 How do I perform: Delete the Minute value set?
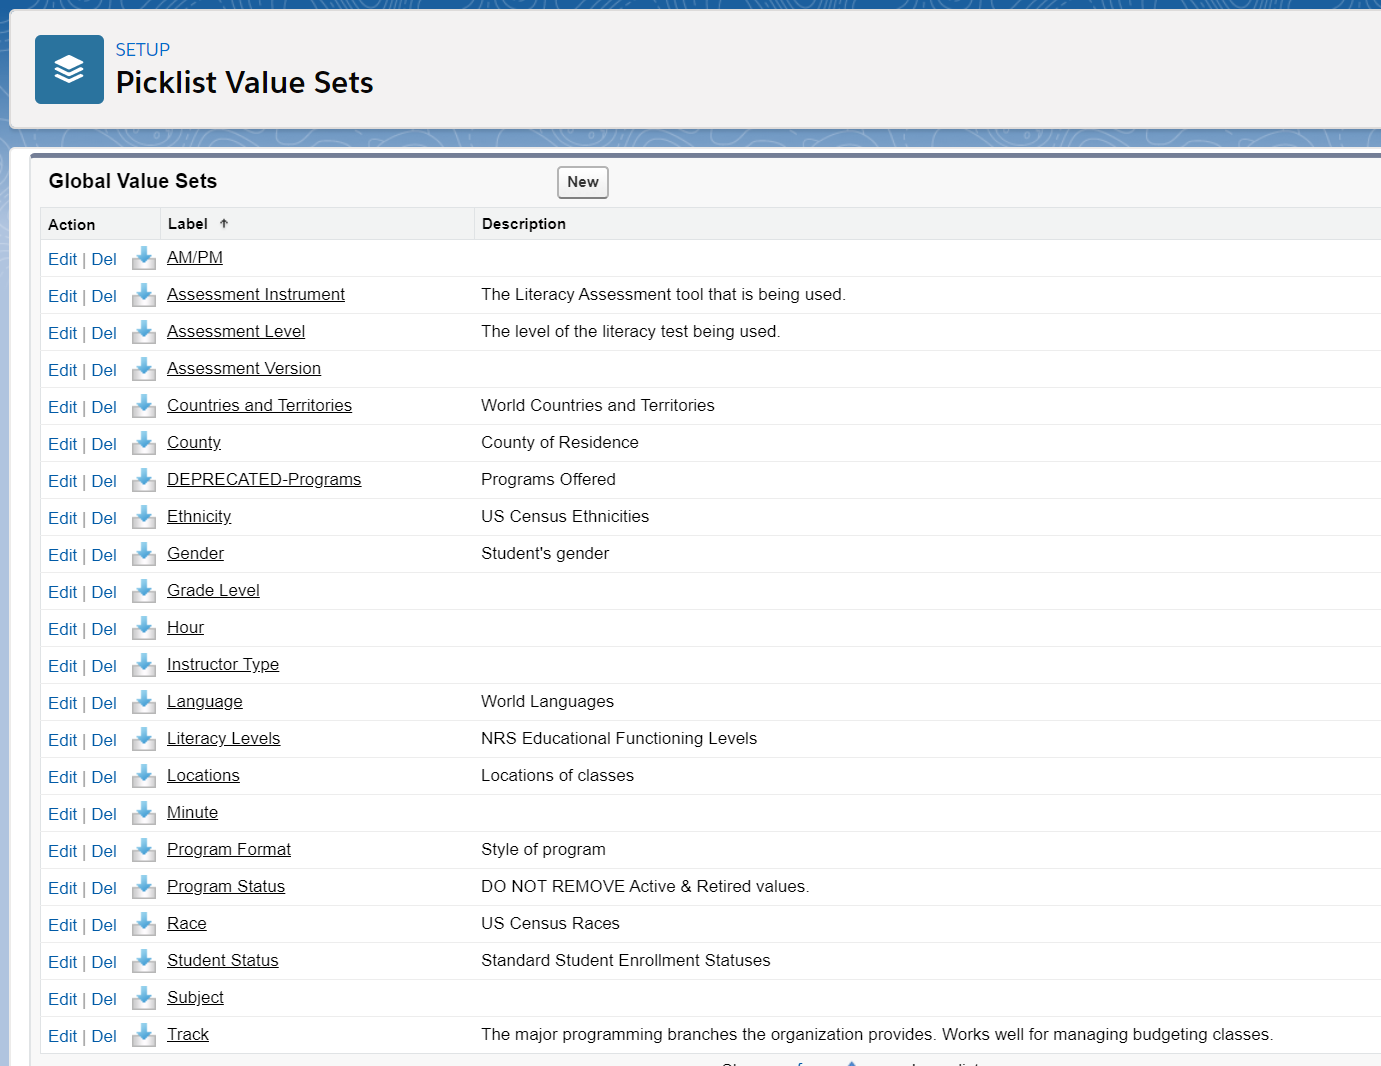(104, 813)
